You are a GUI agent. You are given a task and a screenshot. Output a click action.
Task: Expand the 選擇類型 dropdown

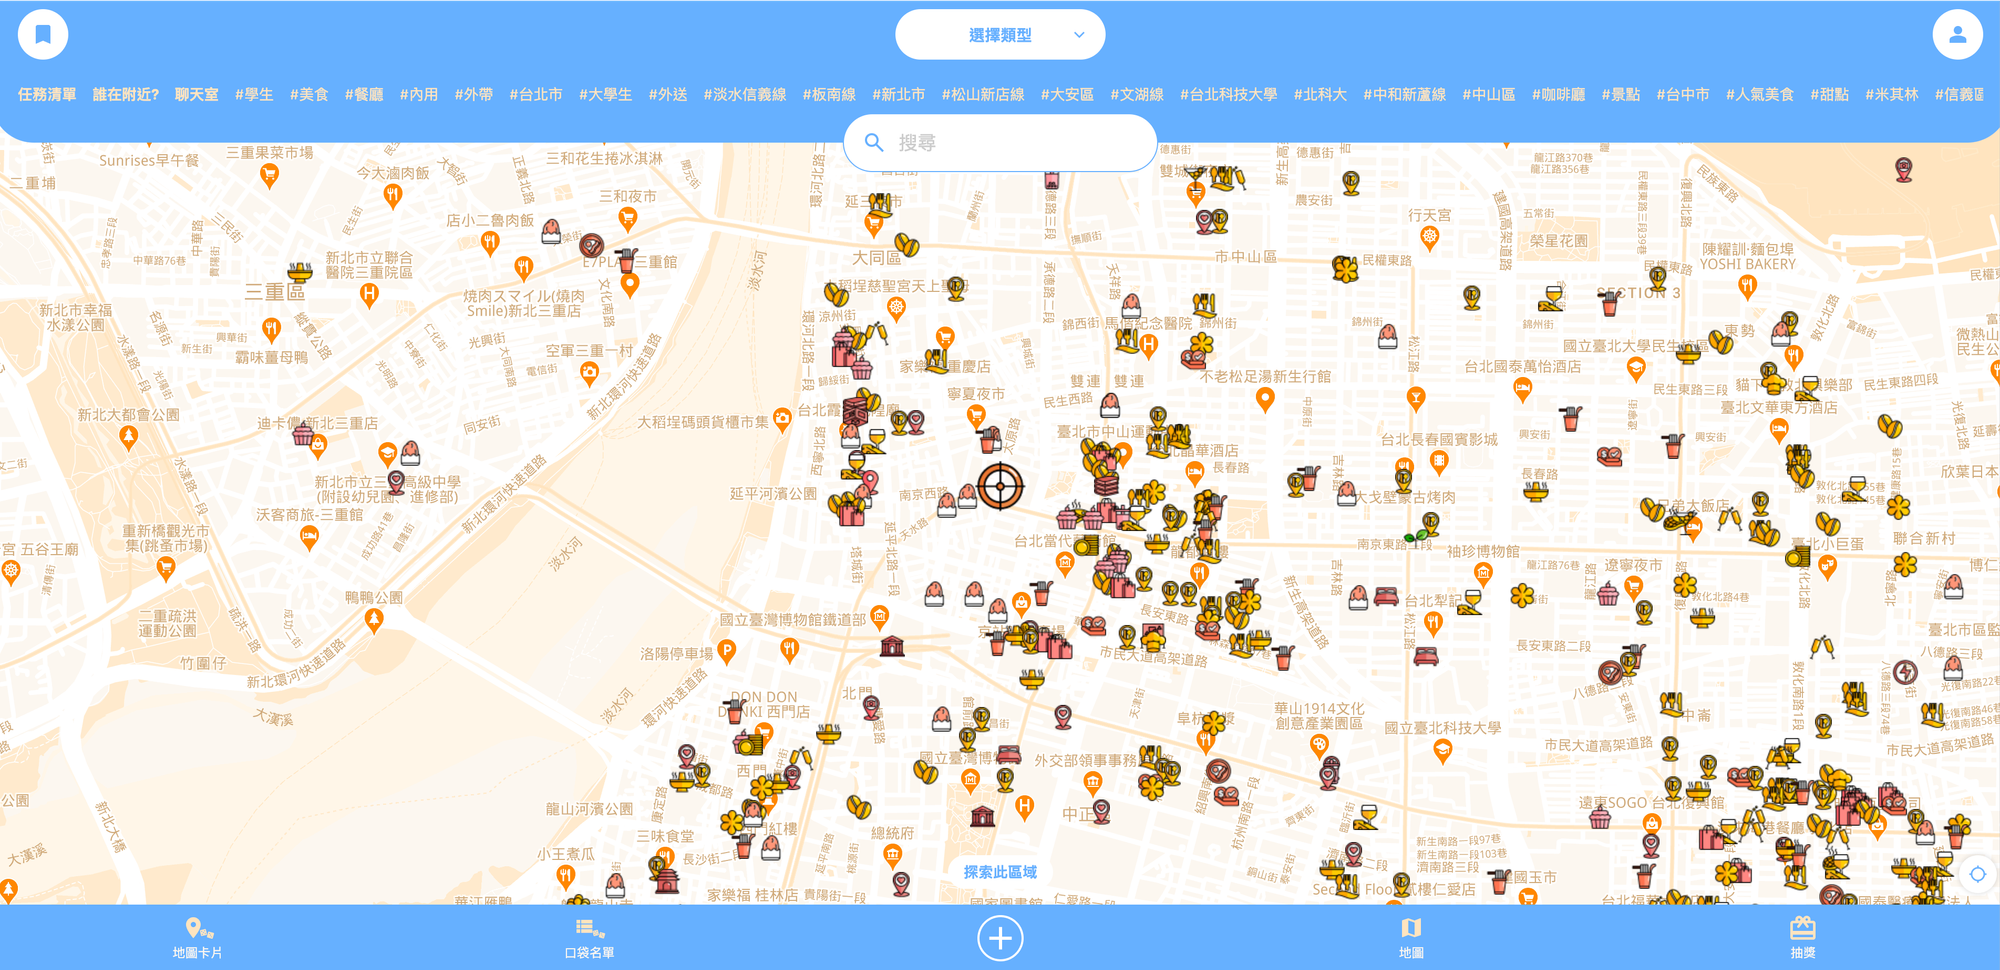[1000, 35]
